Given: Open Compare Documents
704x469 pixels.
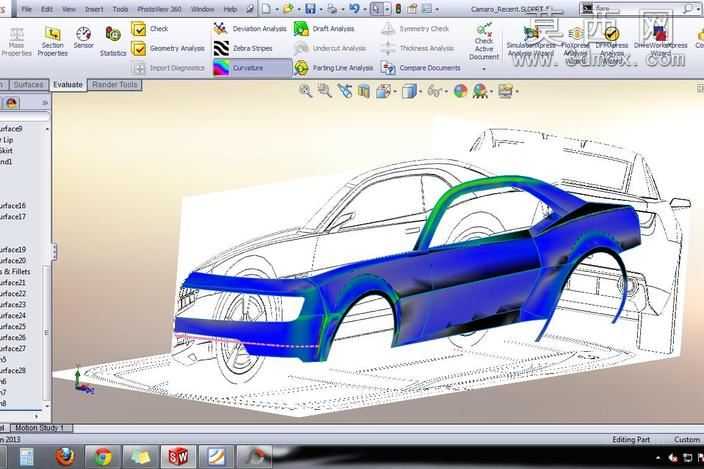Looking at the screenshot, I should (x=421, y=68).
